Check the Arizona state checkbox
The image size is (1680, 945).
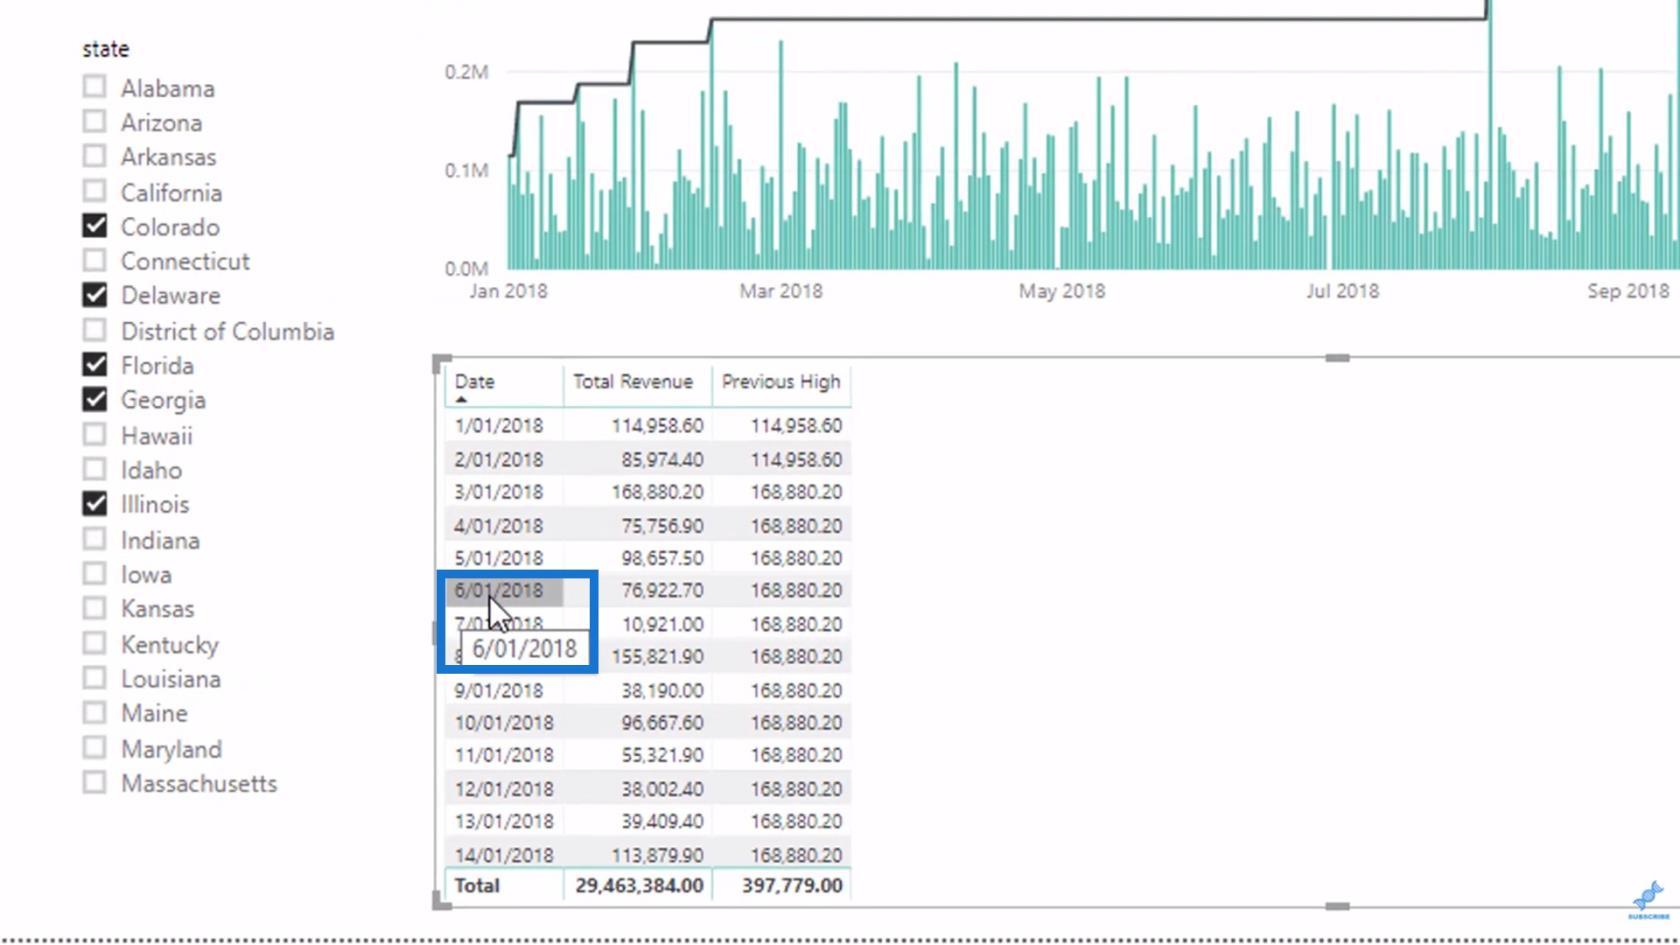coord(94,122)
